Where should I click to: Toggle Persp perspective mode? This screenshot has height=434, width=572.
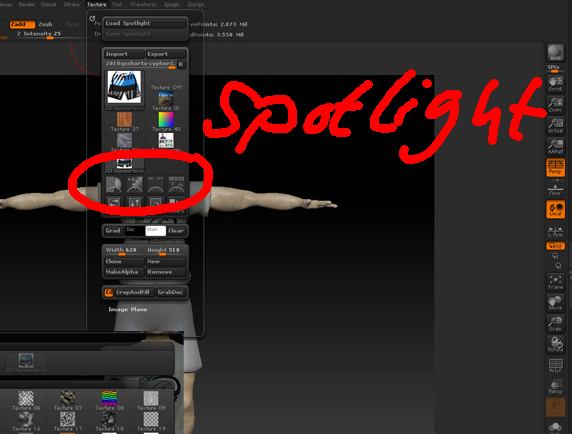coord(555,168)
